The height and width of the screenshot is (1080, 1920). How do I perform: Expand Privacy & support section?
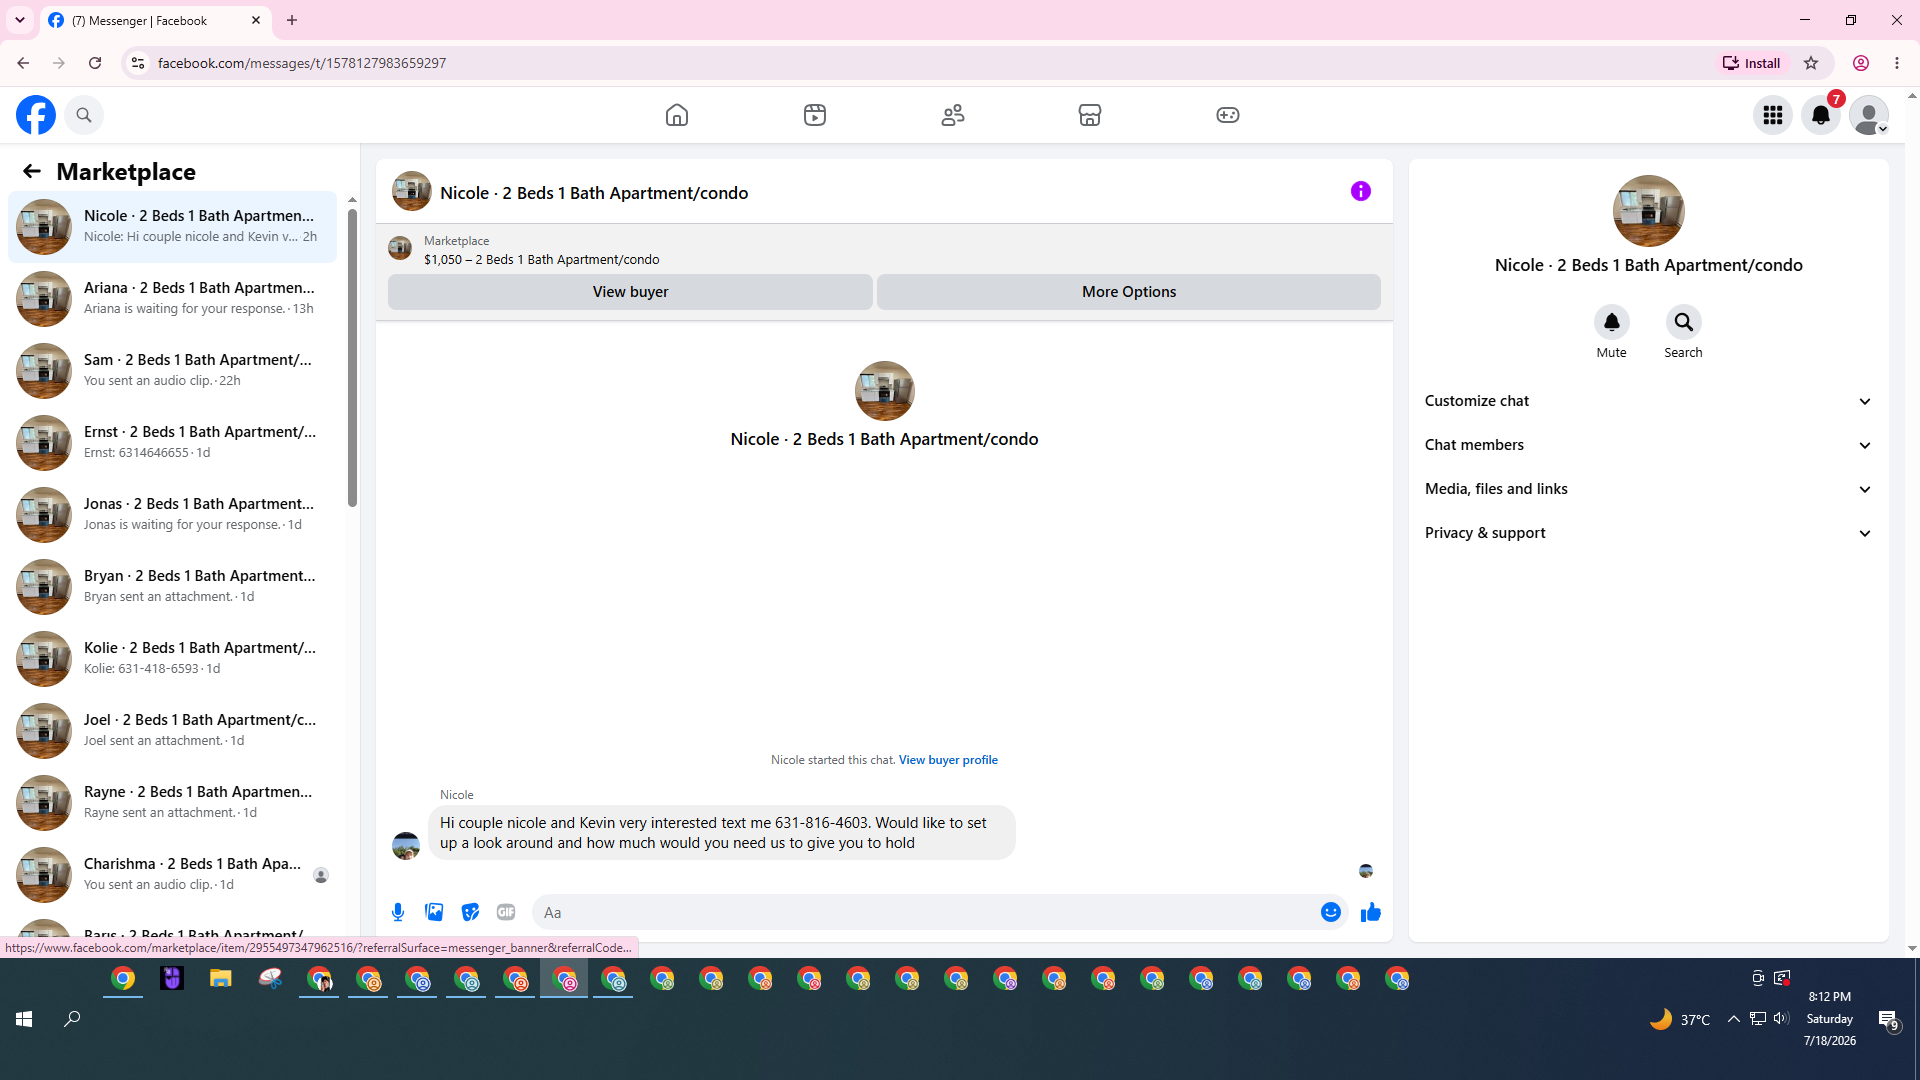[1648, 533]
